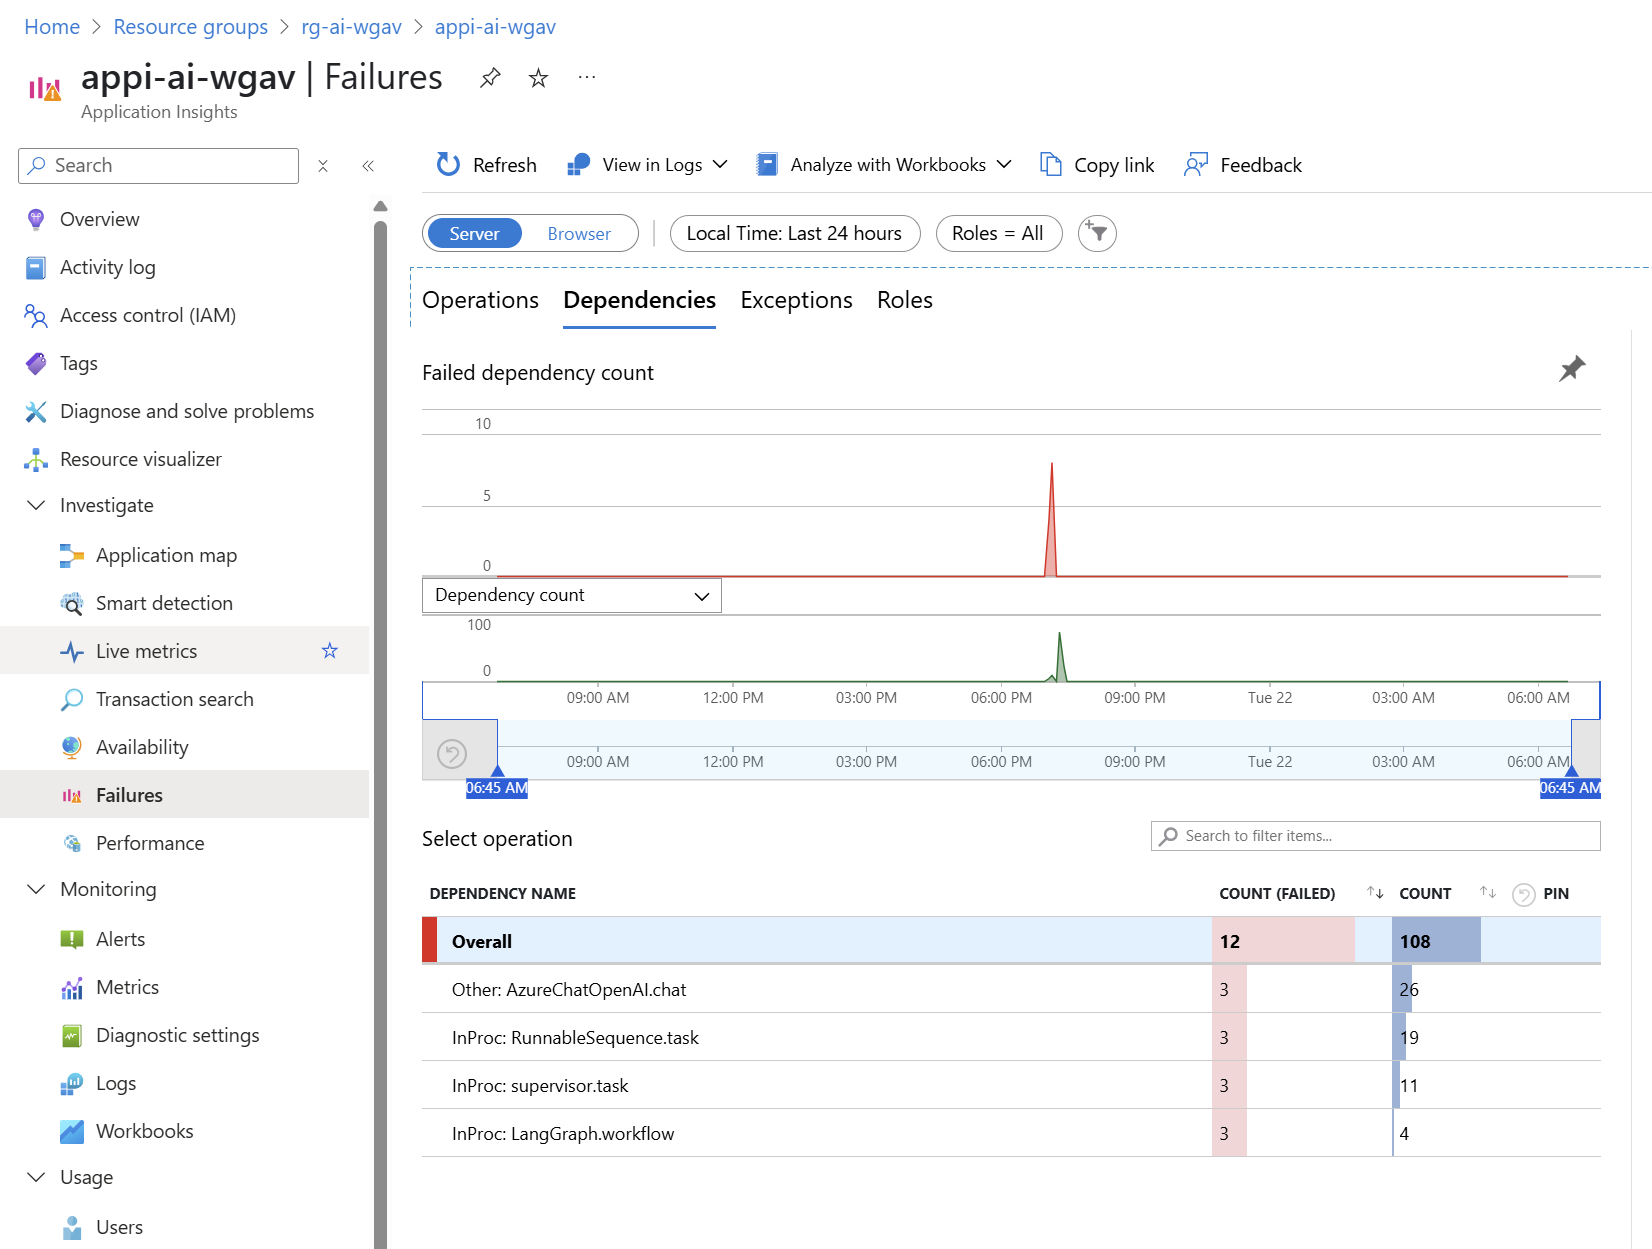Open the more options ellipsis in title
Screen dimensions: 1652x1249
(x=587, y=77)
